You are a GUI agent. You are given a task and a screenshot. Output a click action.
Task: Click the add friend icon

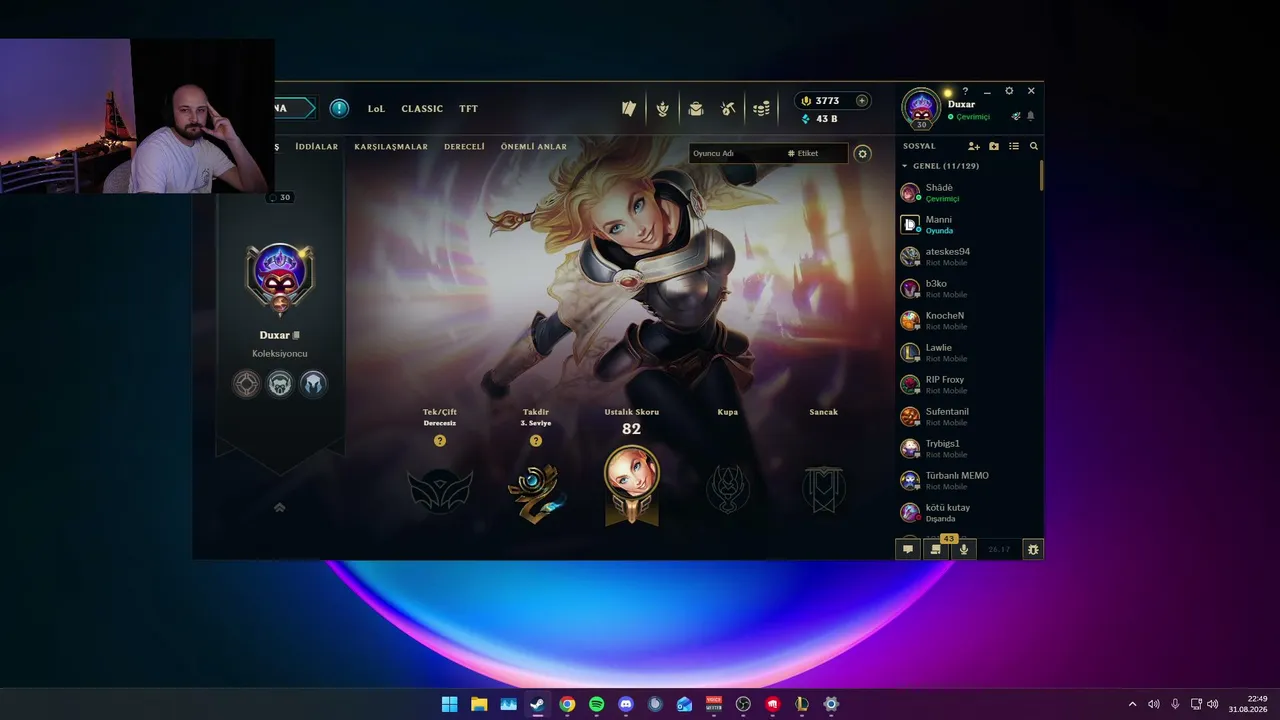(974, 146)
